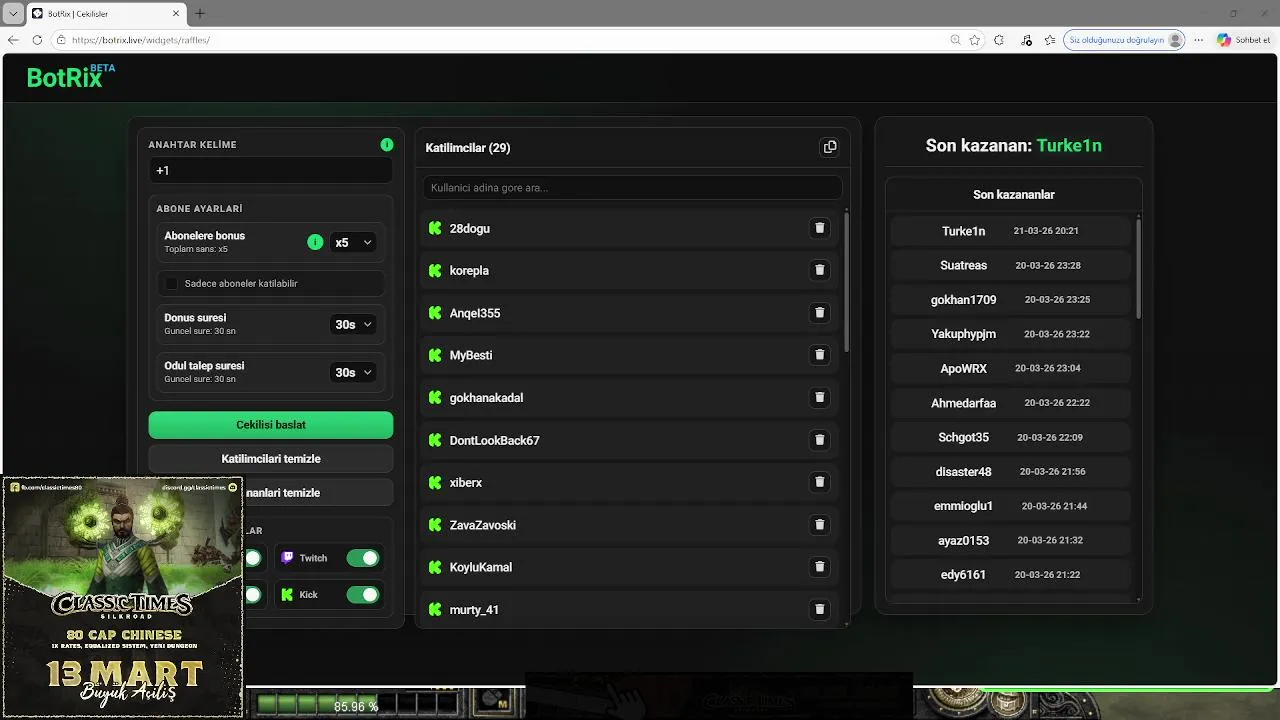The height and width of the screenshot is (720, 1280).
Task: Select winner row Turke1n
Action: pos(1011,231)
